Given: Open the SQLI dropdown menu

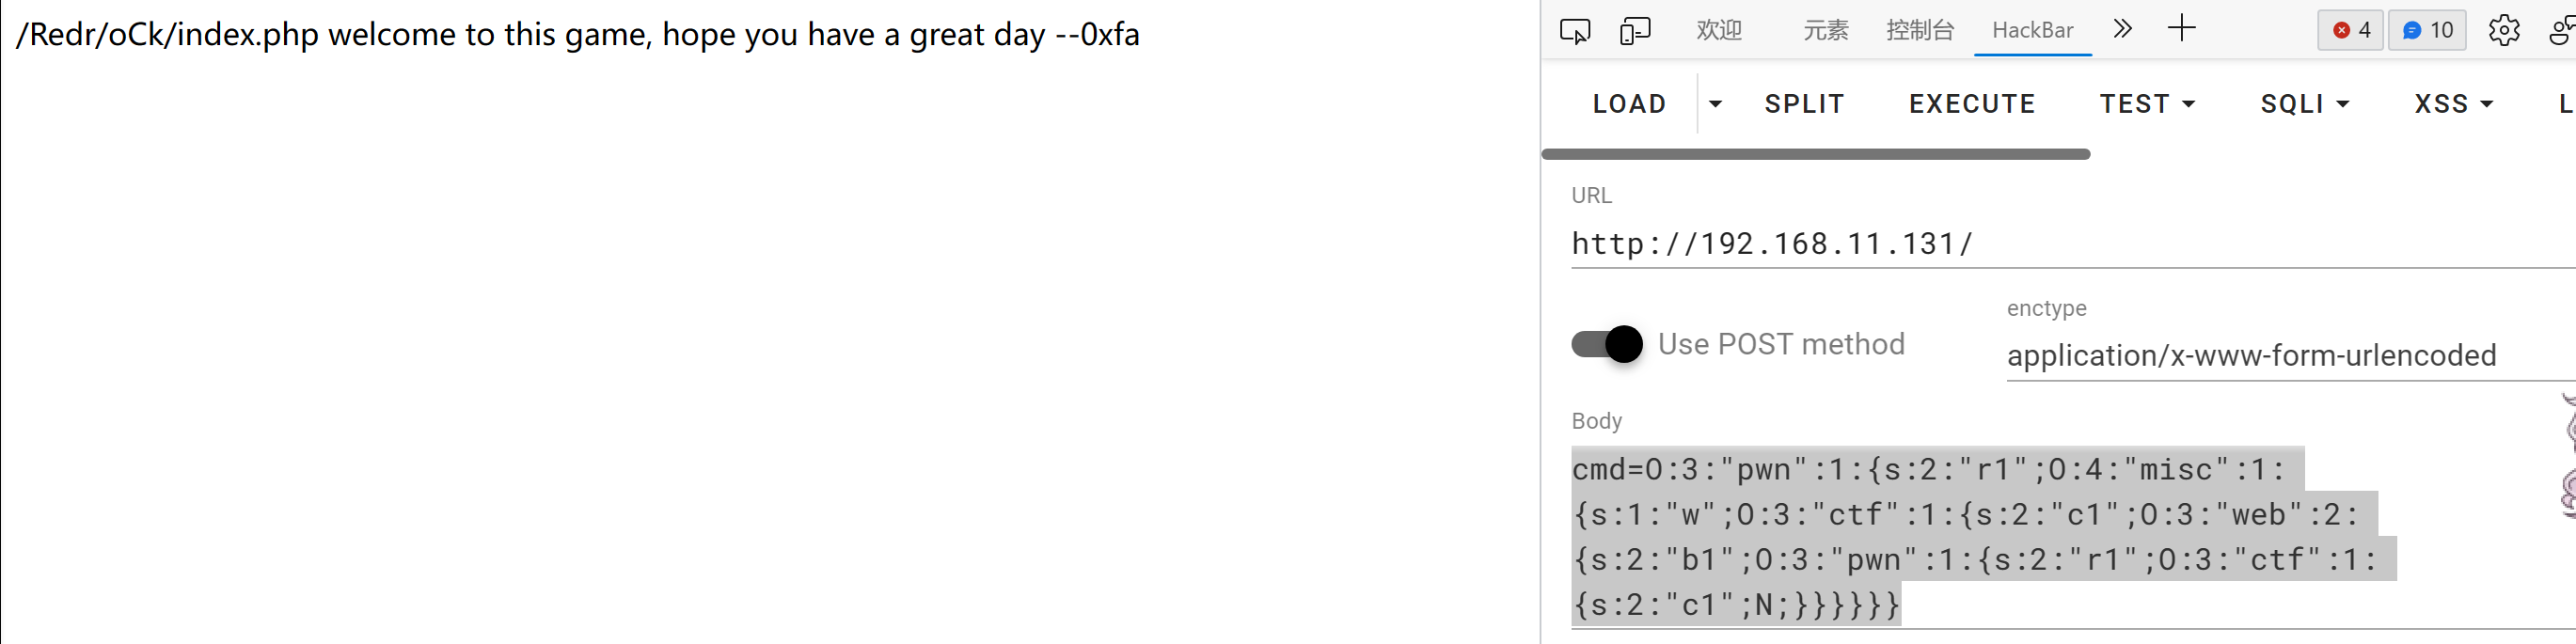Looking at the screenshot, I should (x=2304, y=103).
